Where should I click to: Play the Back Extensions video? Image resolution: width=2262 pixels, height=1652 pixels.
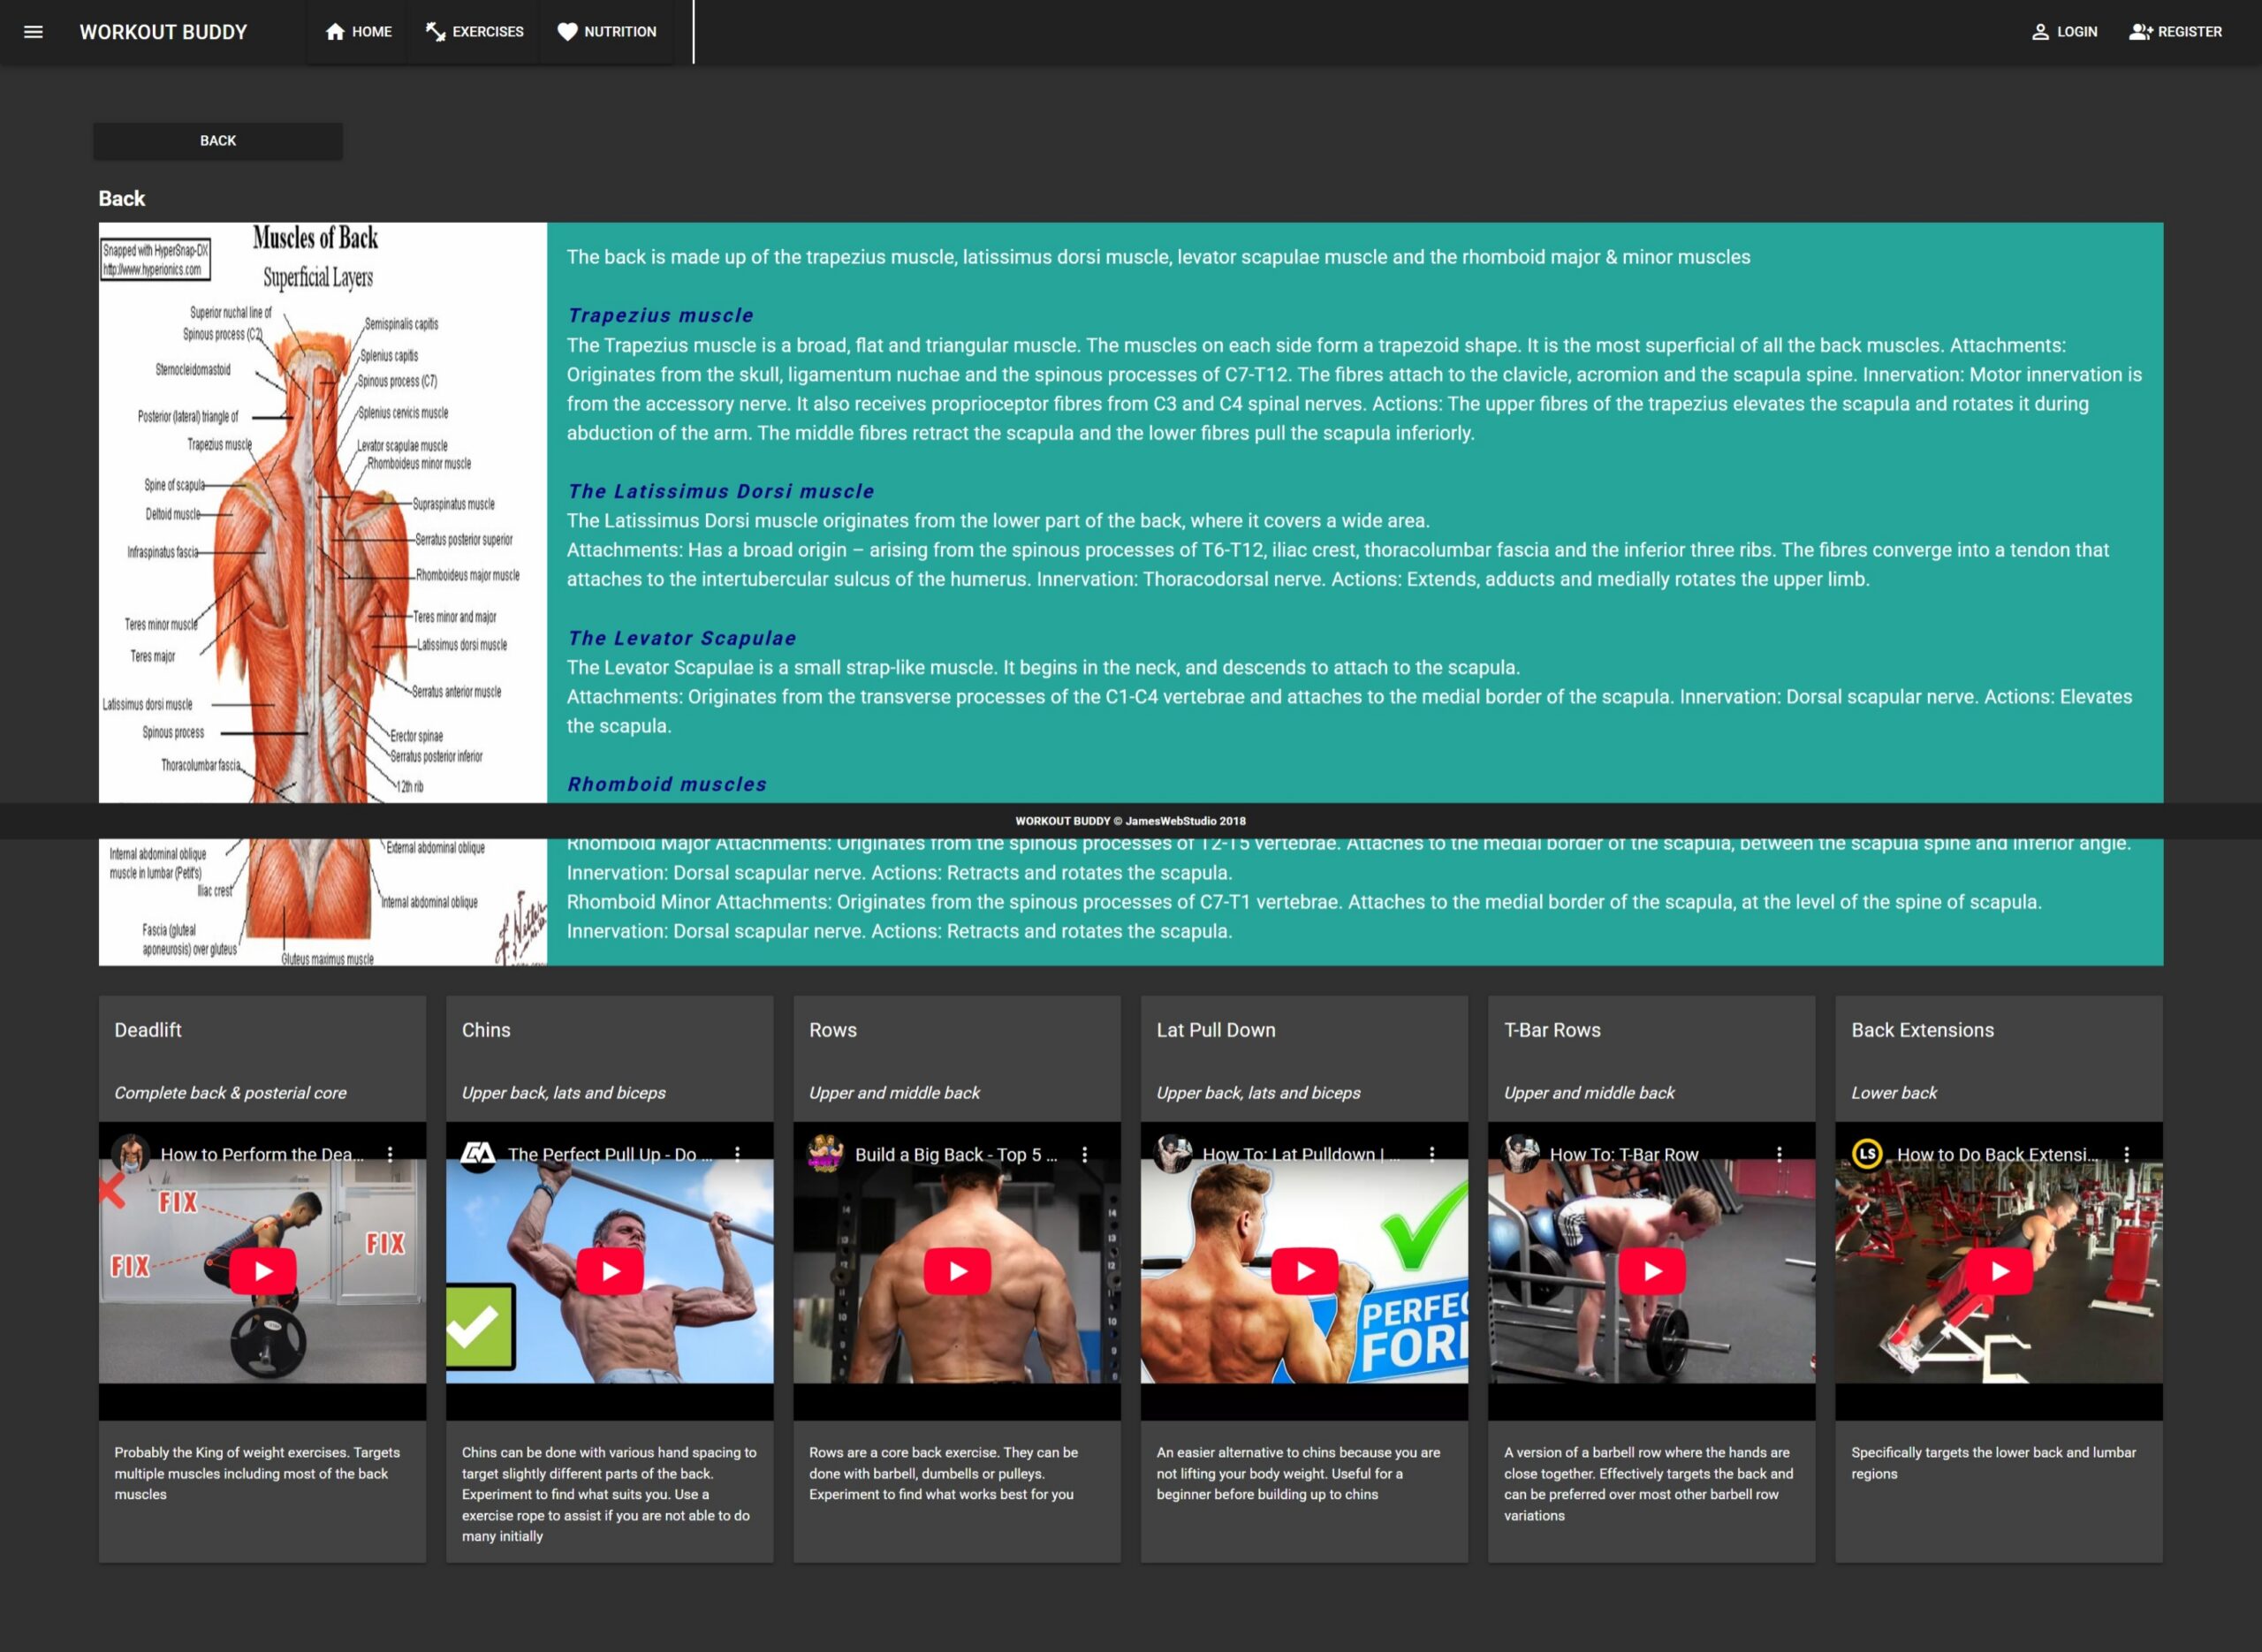pyautogui.click(x=1999, y=1271)
